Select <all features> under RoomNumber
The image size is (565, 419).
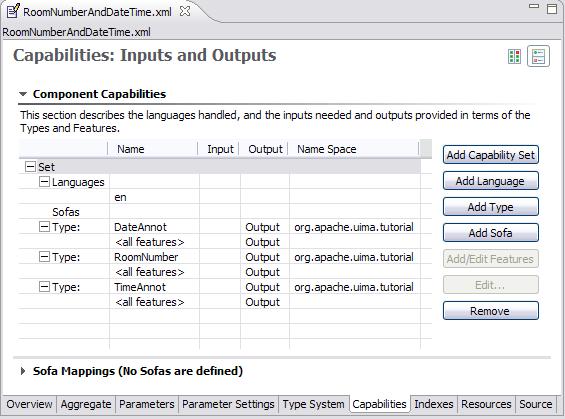(x=150, y=272)
